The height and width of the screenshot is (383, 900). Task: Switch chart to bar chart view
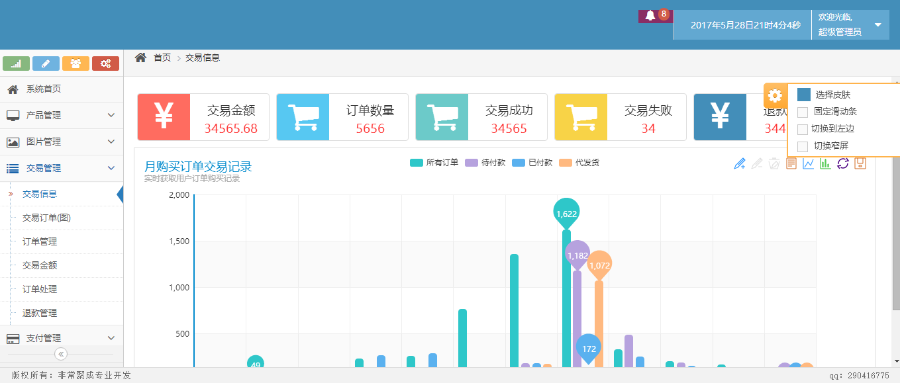[825, 164]
